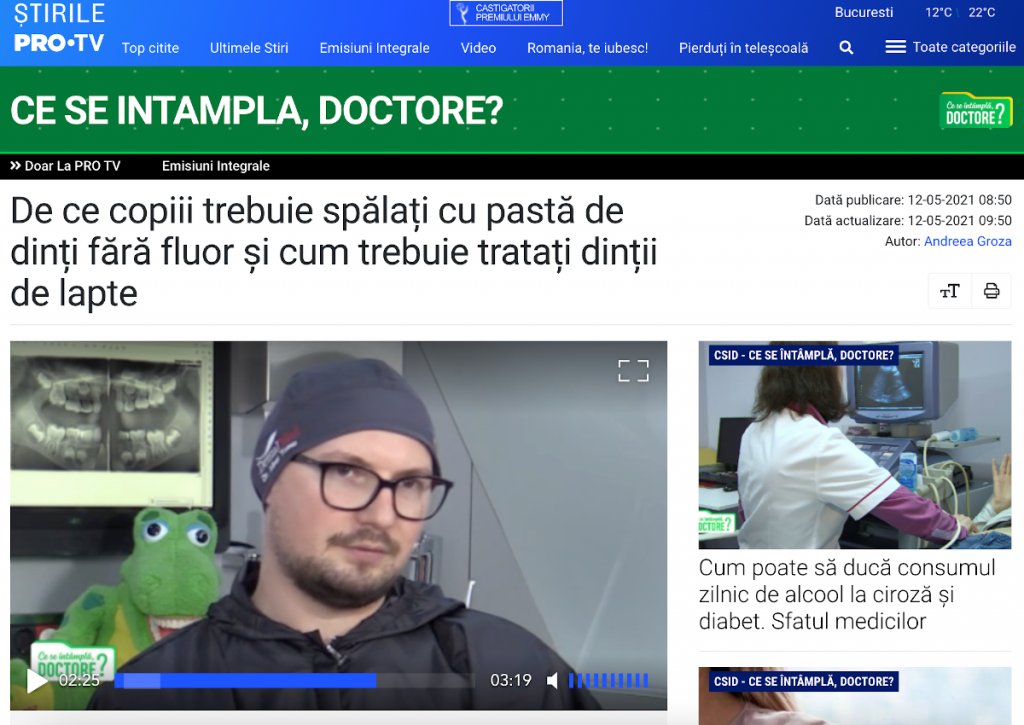The image size is (1024, 725).
Task: Open Pierduți în teleșcoală section
Action: pyautogui.click(x=743, y=48)
